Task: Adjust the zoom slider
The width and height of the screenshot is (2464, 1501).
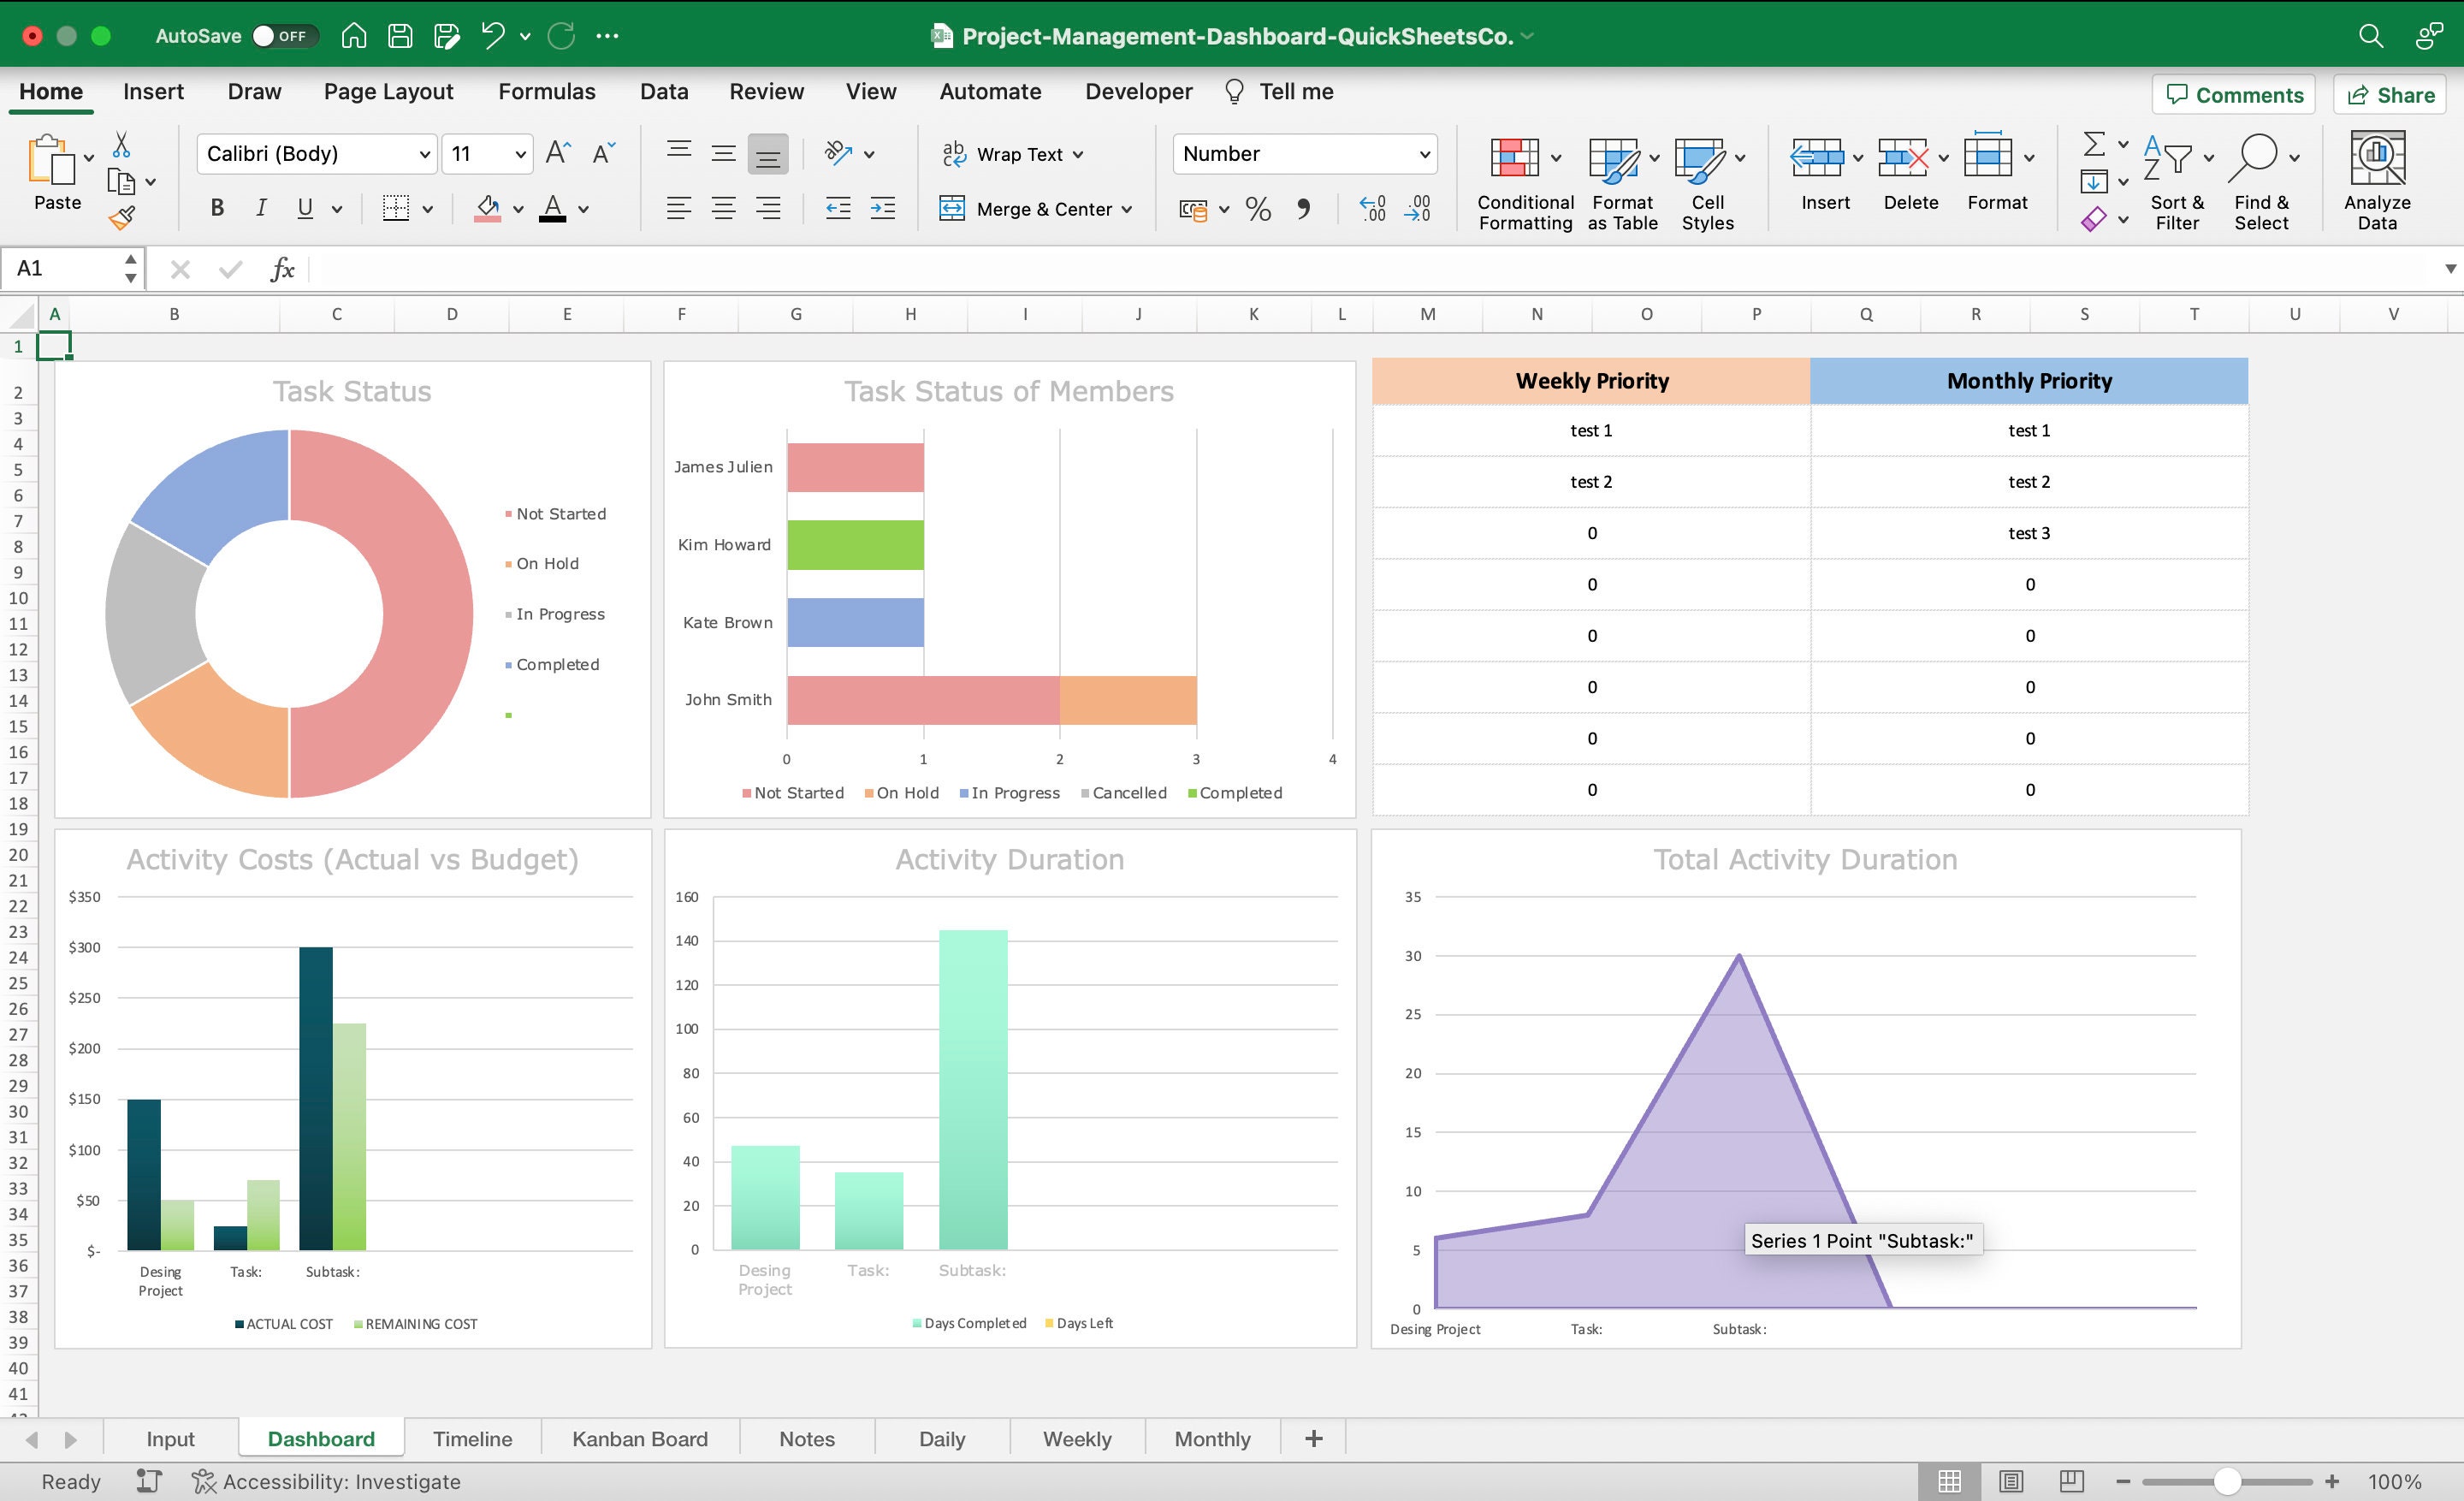Action: tap(2227, 1482)
